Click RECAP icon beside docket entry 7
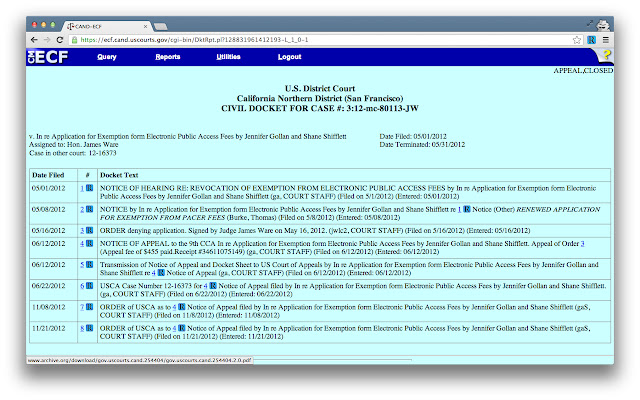 (x=89, y=307)
